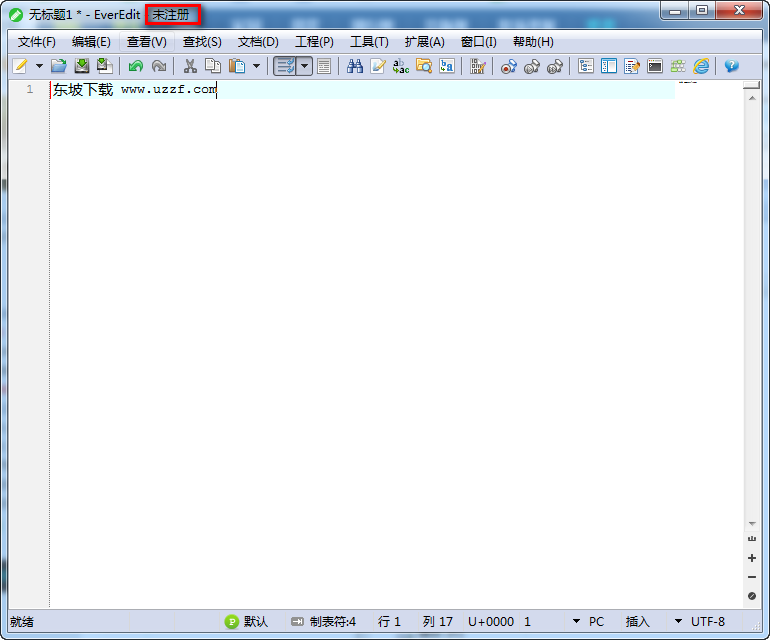Viewport: 770px width, 640px height.
Task: Click the green blocks grid icon
Action: (678, 66)
